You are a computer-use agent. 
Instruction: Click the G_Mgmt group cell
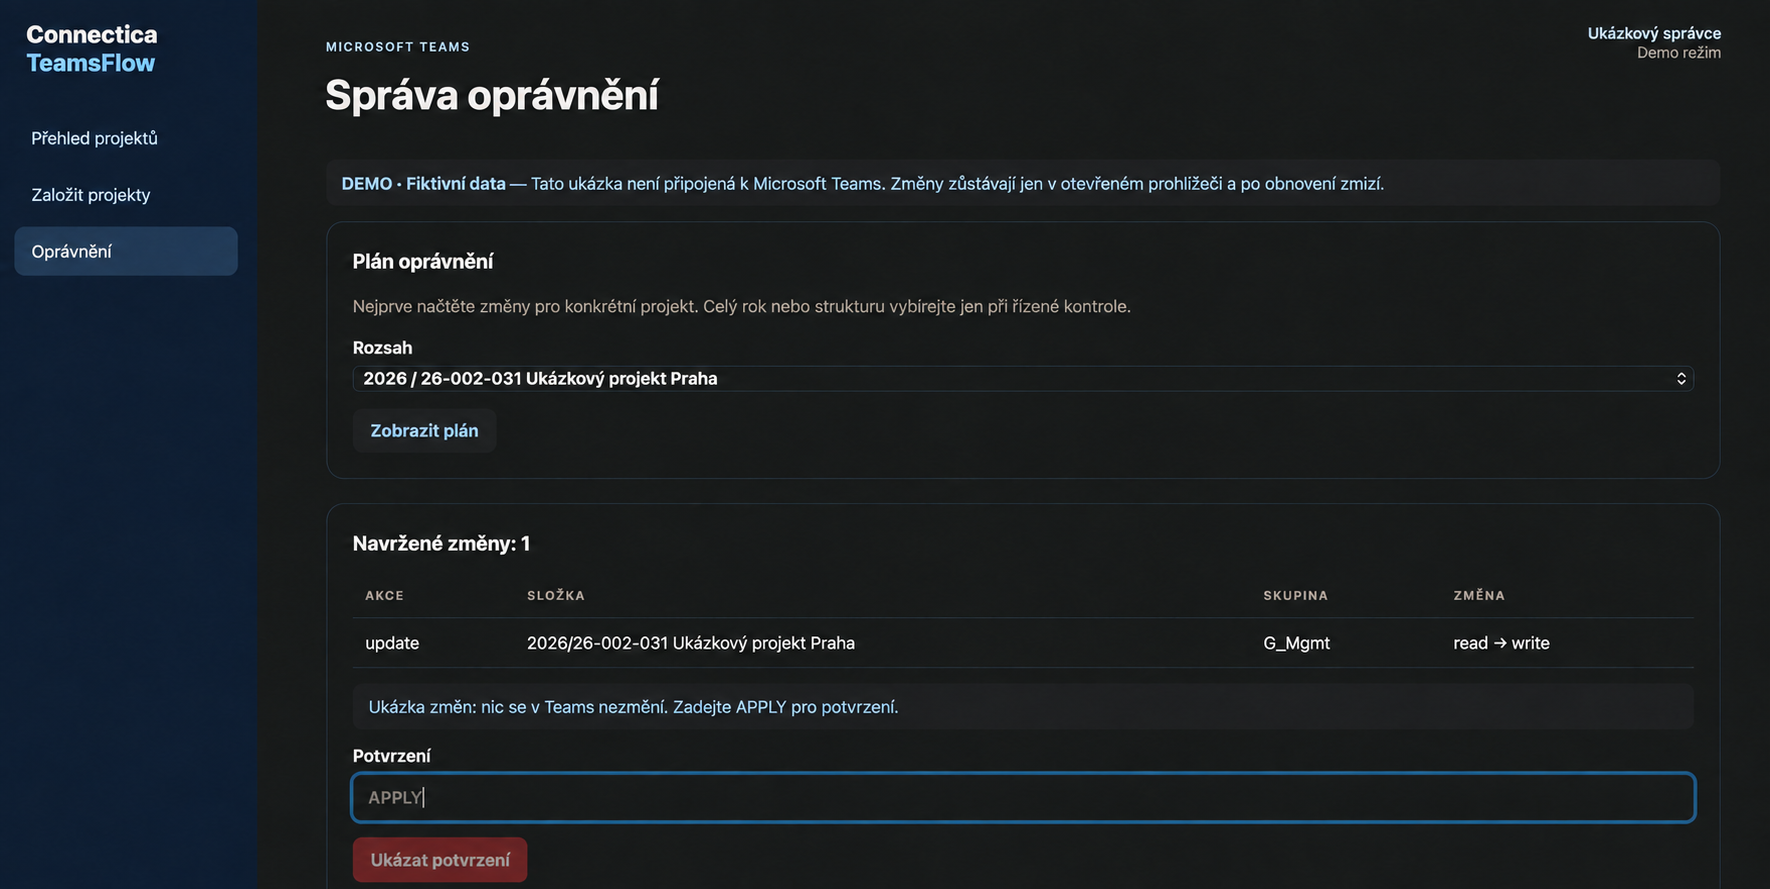pos(1296,643)
